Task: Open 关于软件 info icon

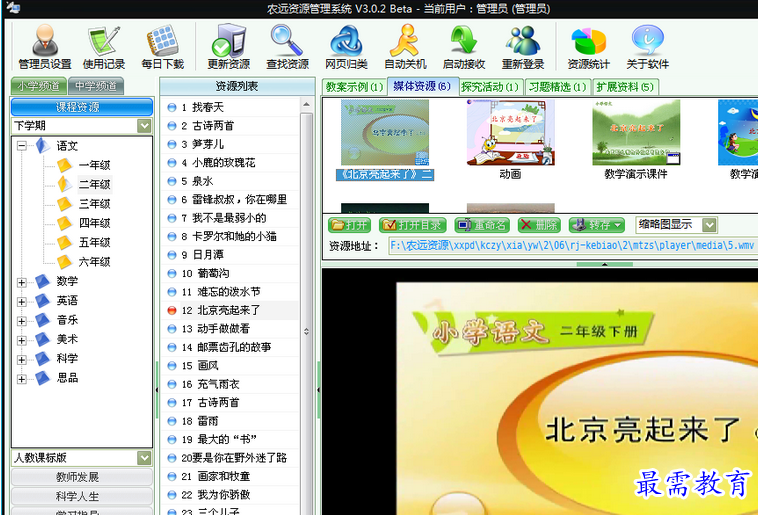Action: pyautogui.click(x=647, y=47)
